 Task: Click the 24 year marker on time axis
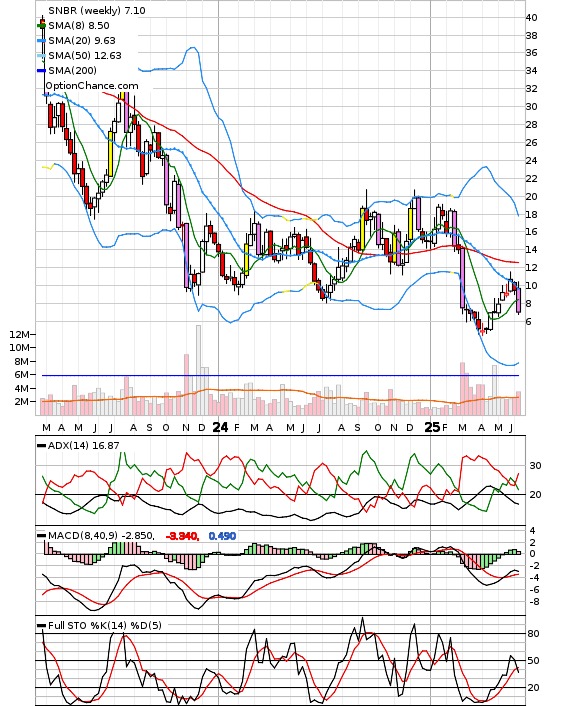(220, 427)
